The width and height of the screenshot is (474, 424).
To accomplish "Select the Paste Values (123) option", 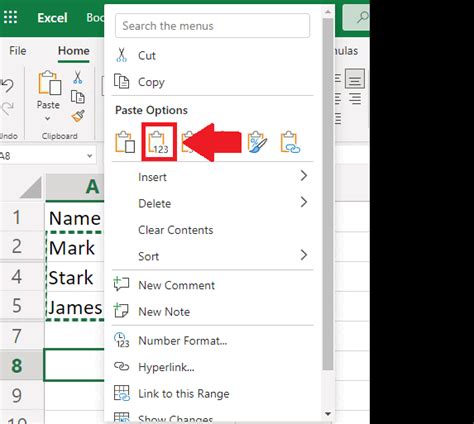I will [159, 142].
